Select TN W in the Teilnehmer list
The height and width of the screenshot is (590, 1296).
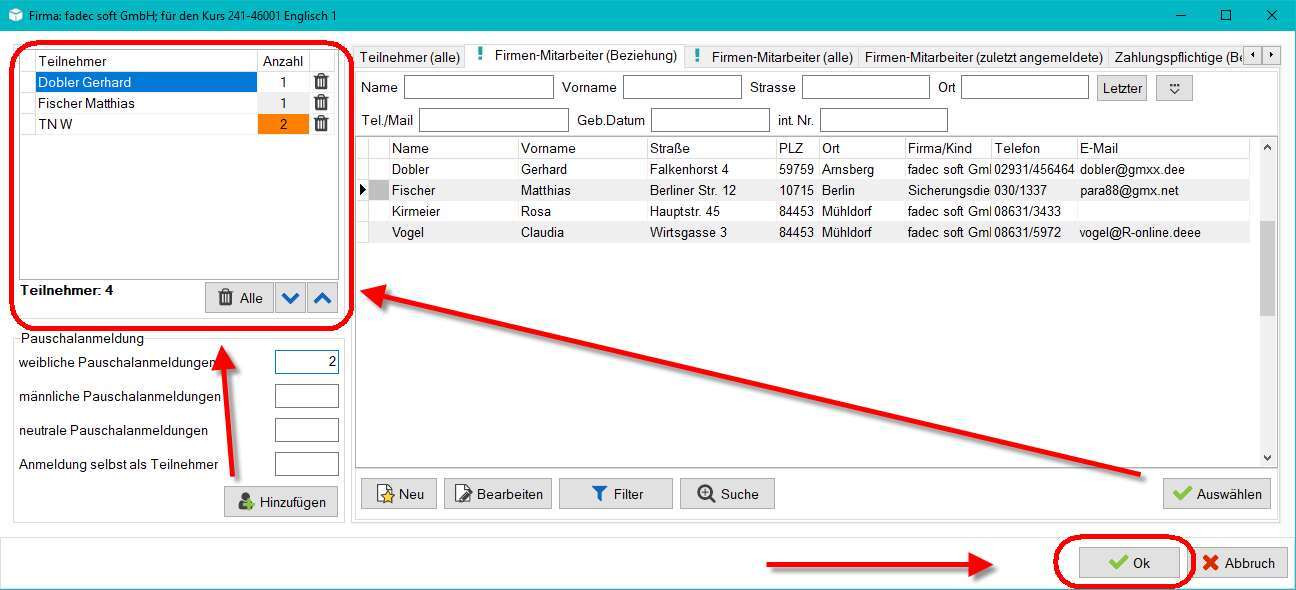[x=146, y=124]
